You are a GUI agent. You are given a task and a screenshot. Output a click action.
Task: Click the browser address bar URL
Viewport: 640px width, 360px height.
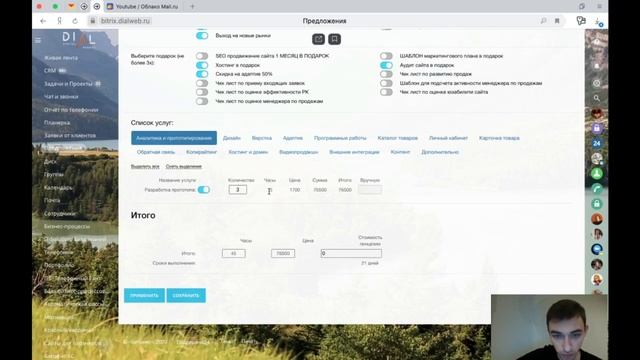click(x=125, y=21)
